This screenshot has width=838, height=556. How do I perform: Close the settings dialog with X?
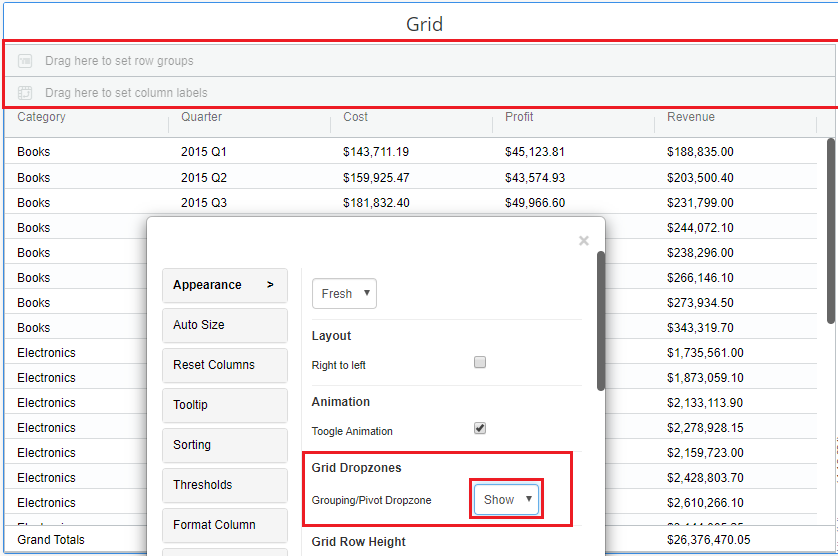(x=584, y=241)
